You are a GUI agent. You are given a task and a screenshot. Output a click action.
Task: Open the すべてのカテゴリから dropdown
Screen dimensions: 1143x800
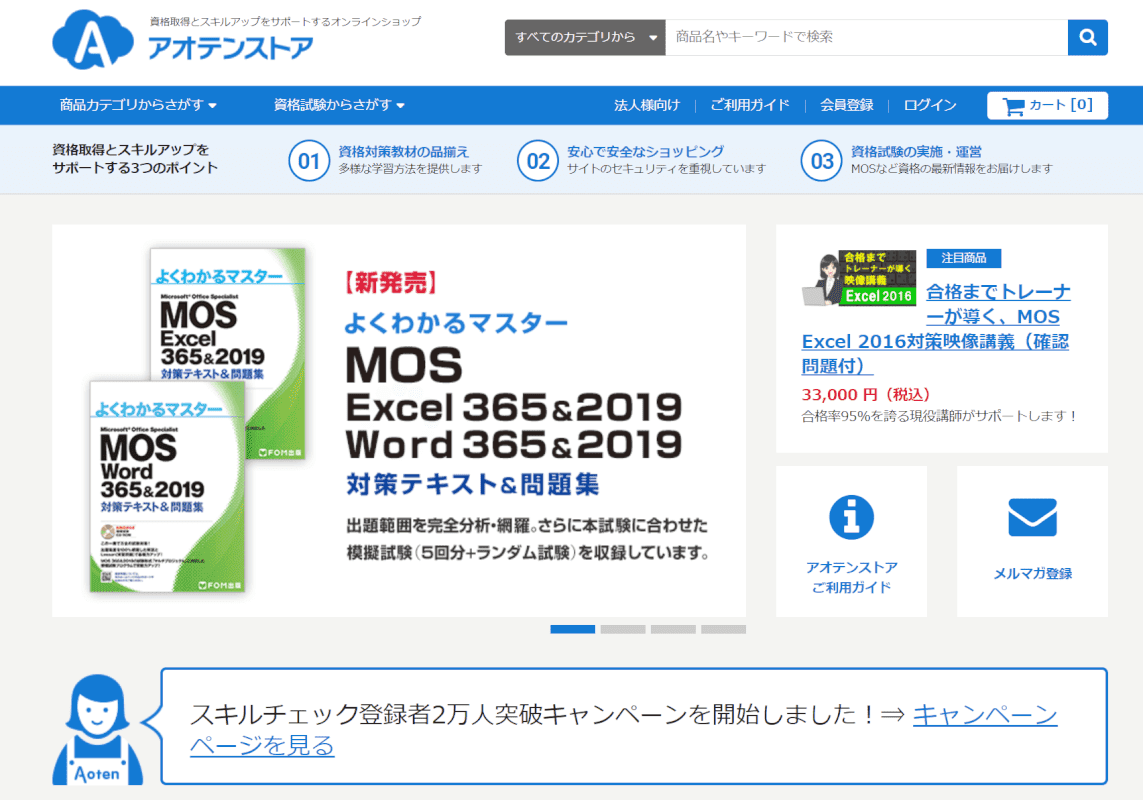click(585, 37)
